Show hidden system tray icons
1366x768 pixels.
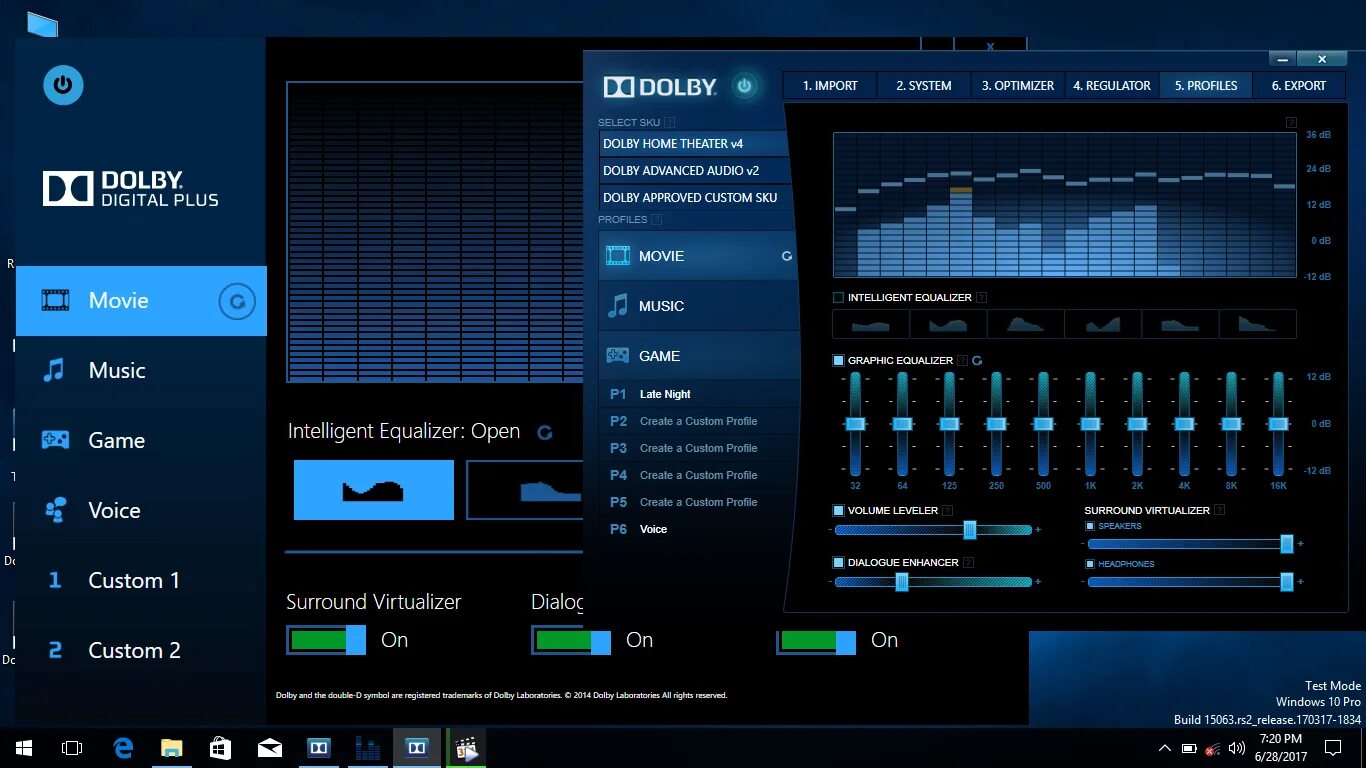1164,748
